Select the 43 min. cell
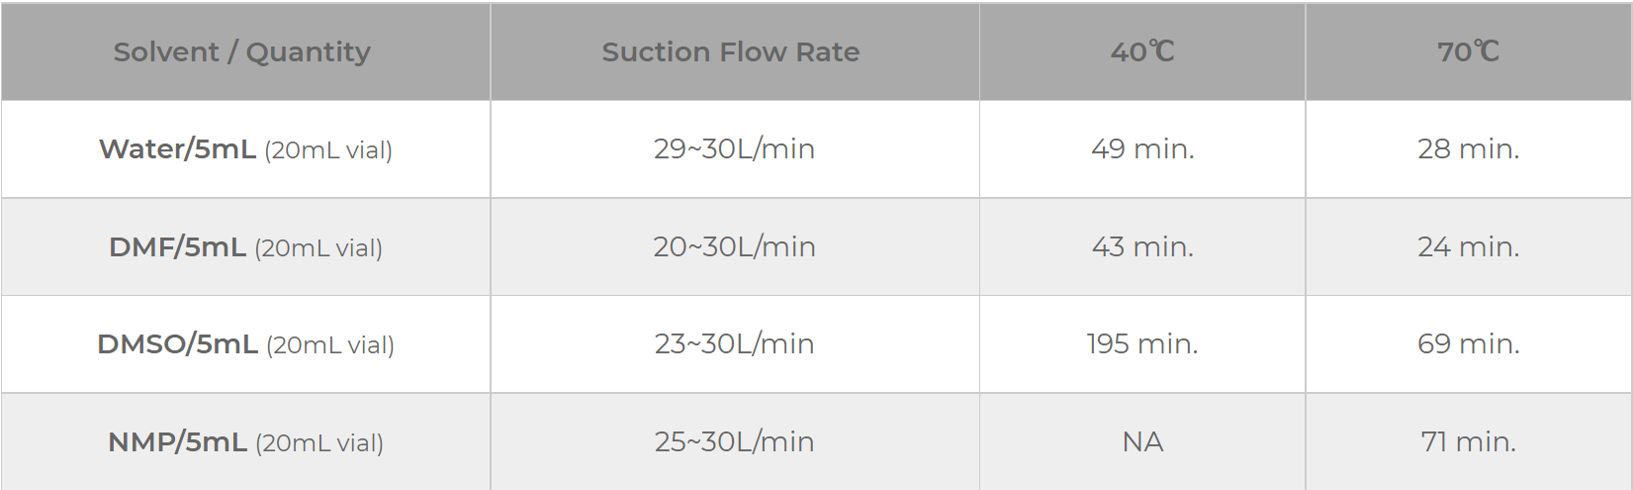The height and width of the screenshot is (490, 1633). 1142,247
